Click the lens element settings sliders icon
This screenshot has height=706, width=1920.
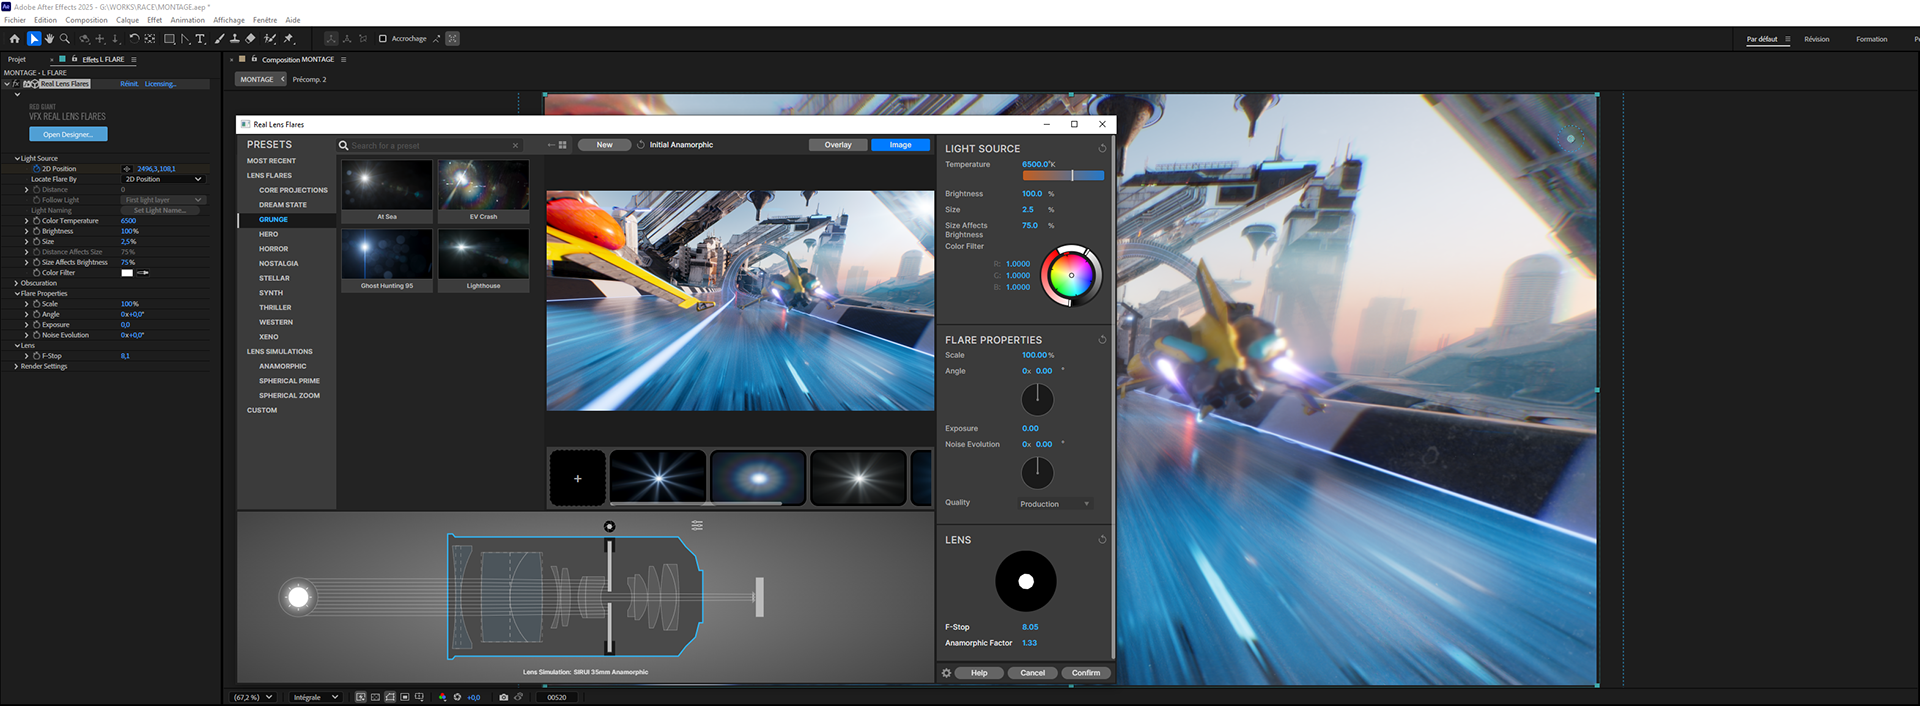click(x=697, y=525)
